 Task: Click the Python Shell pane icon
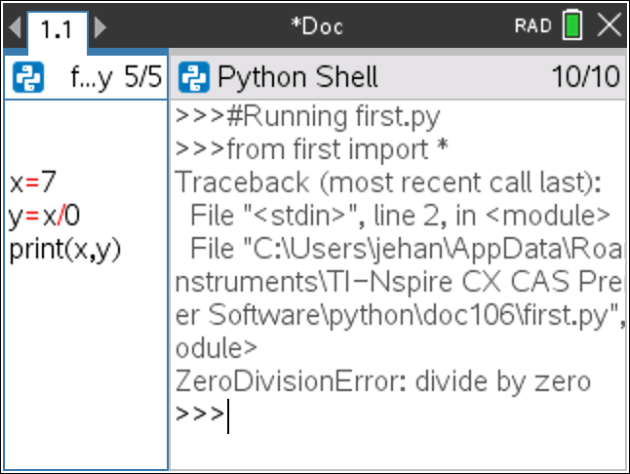pyautogui.click(x=194, y=77)
